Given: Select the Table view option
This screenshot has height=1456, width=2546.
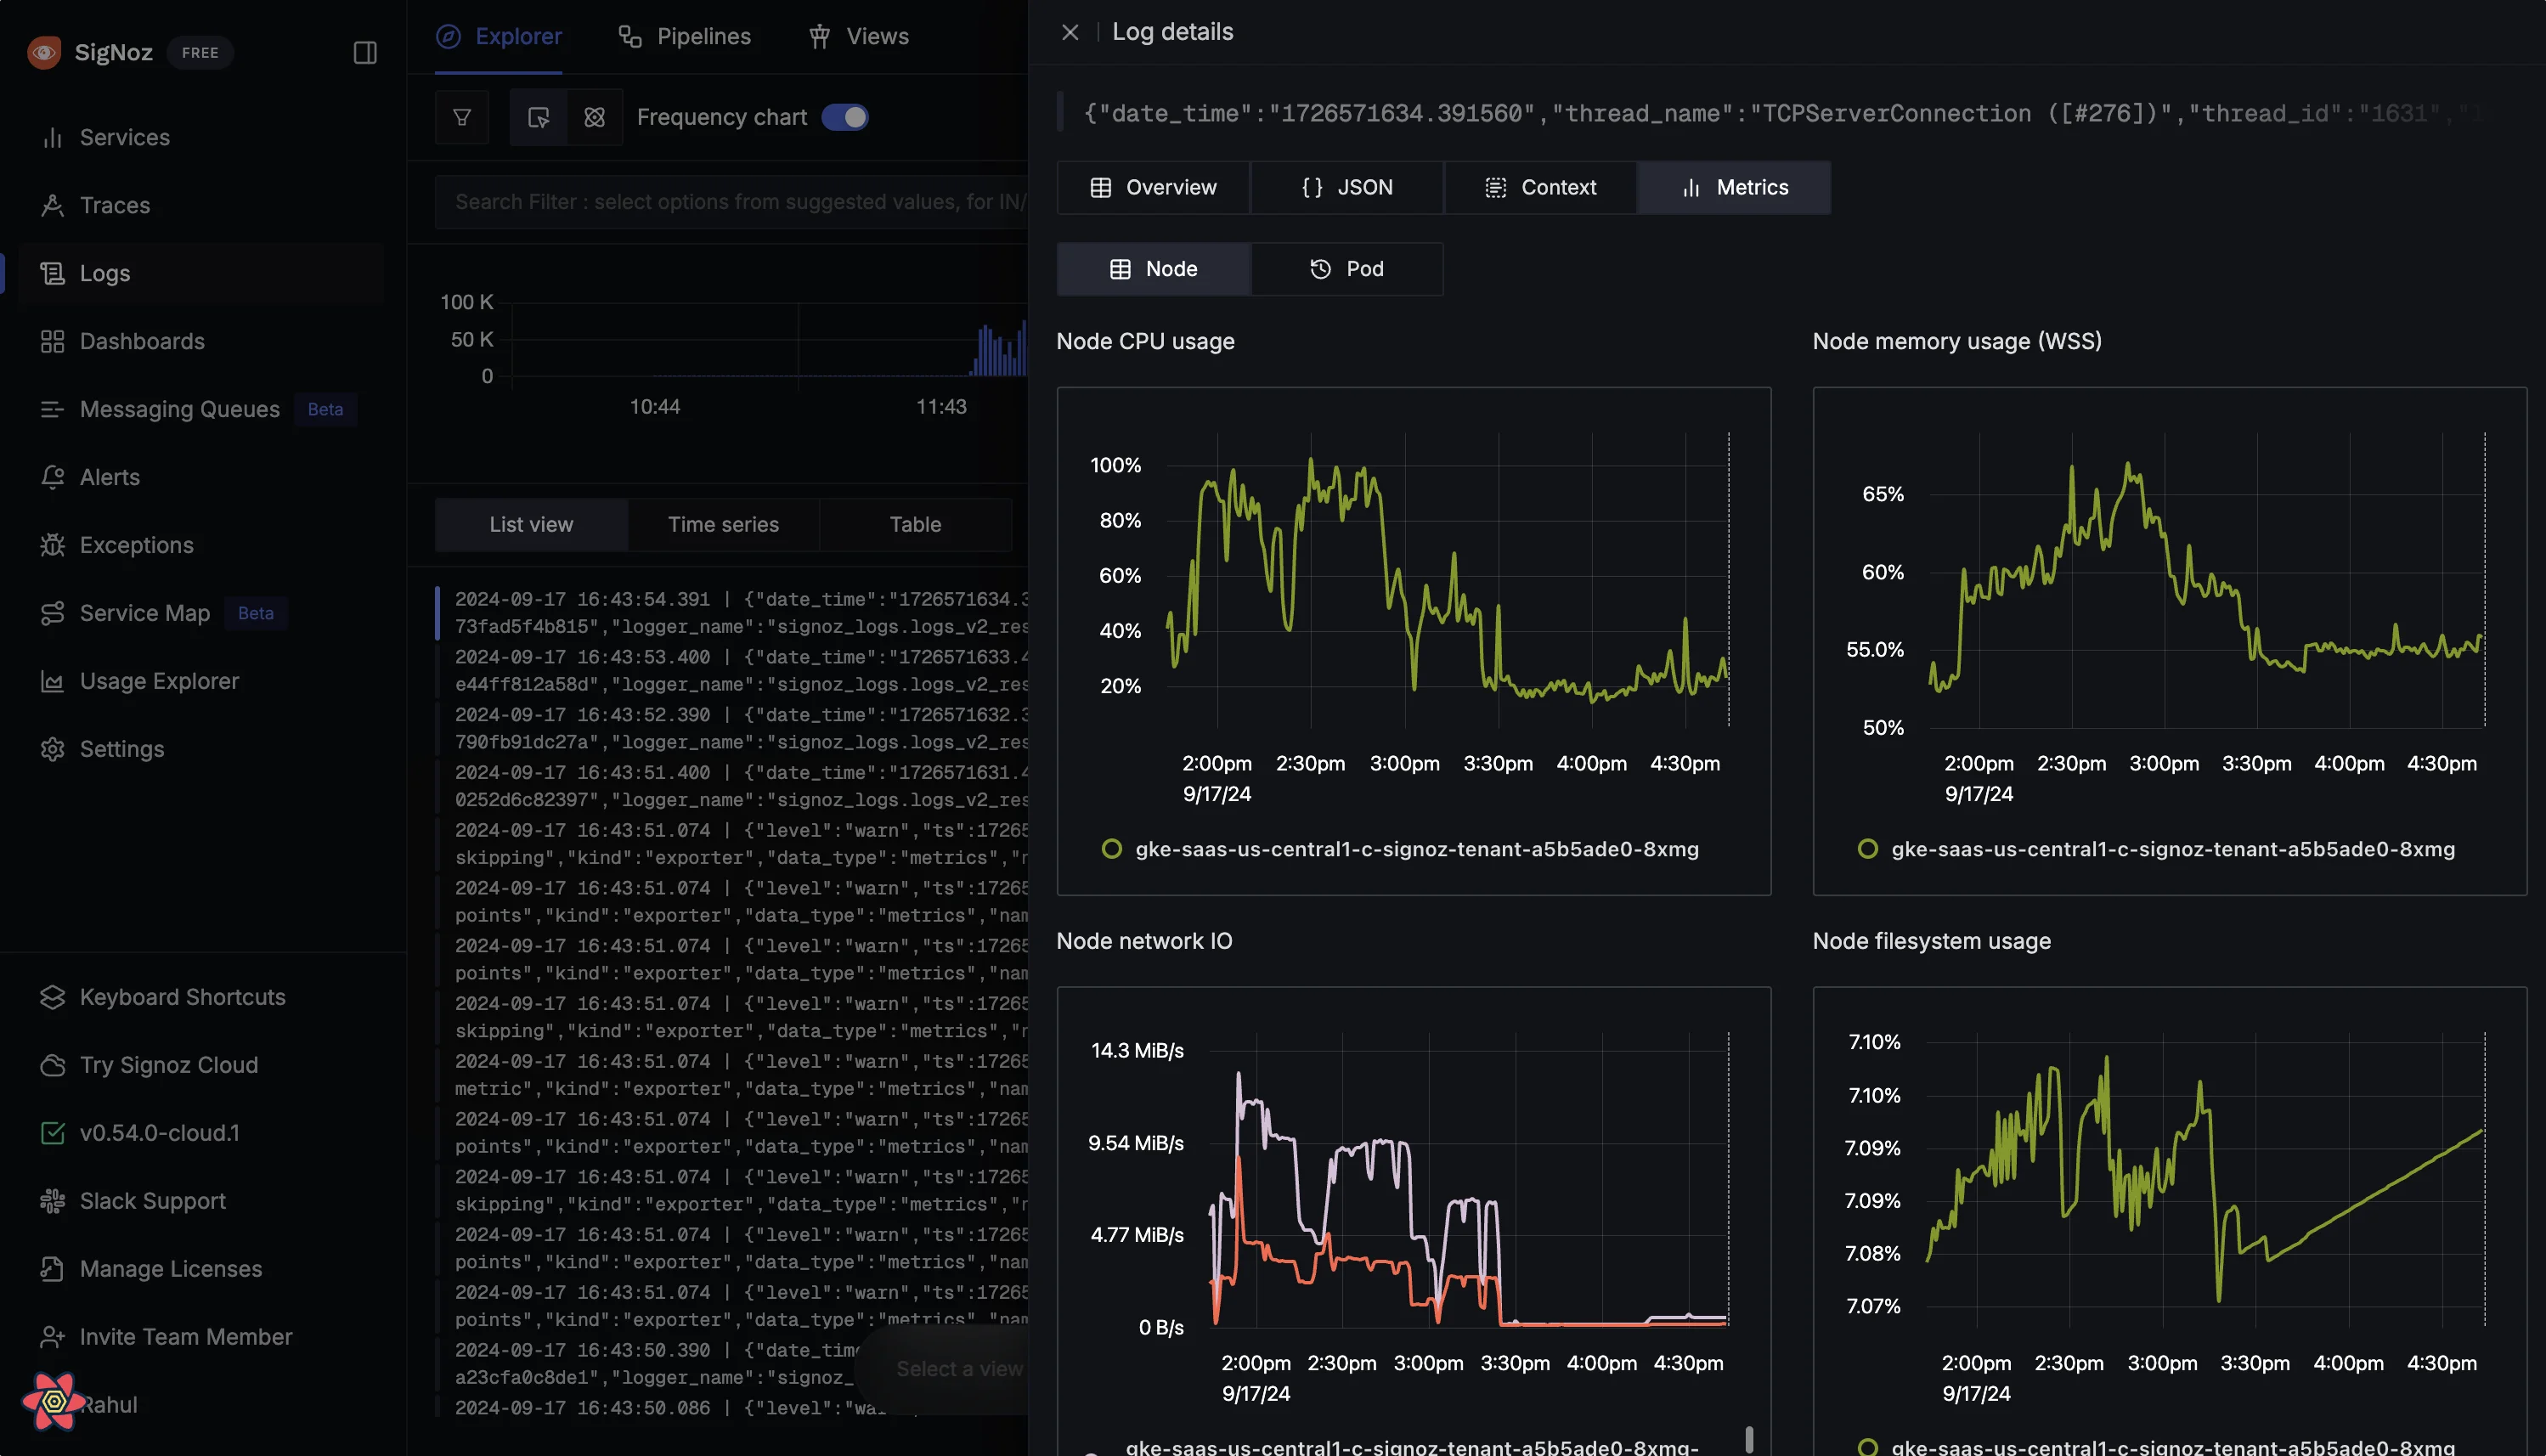Looking at the screenshot, I should (915, 524).
